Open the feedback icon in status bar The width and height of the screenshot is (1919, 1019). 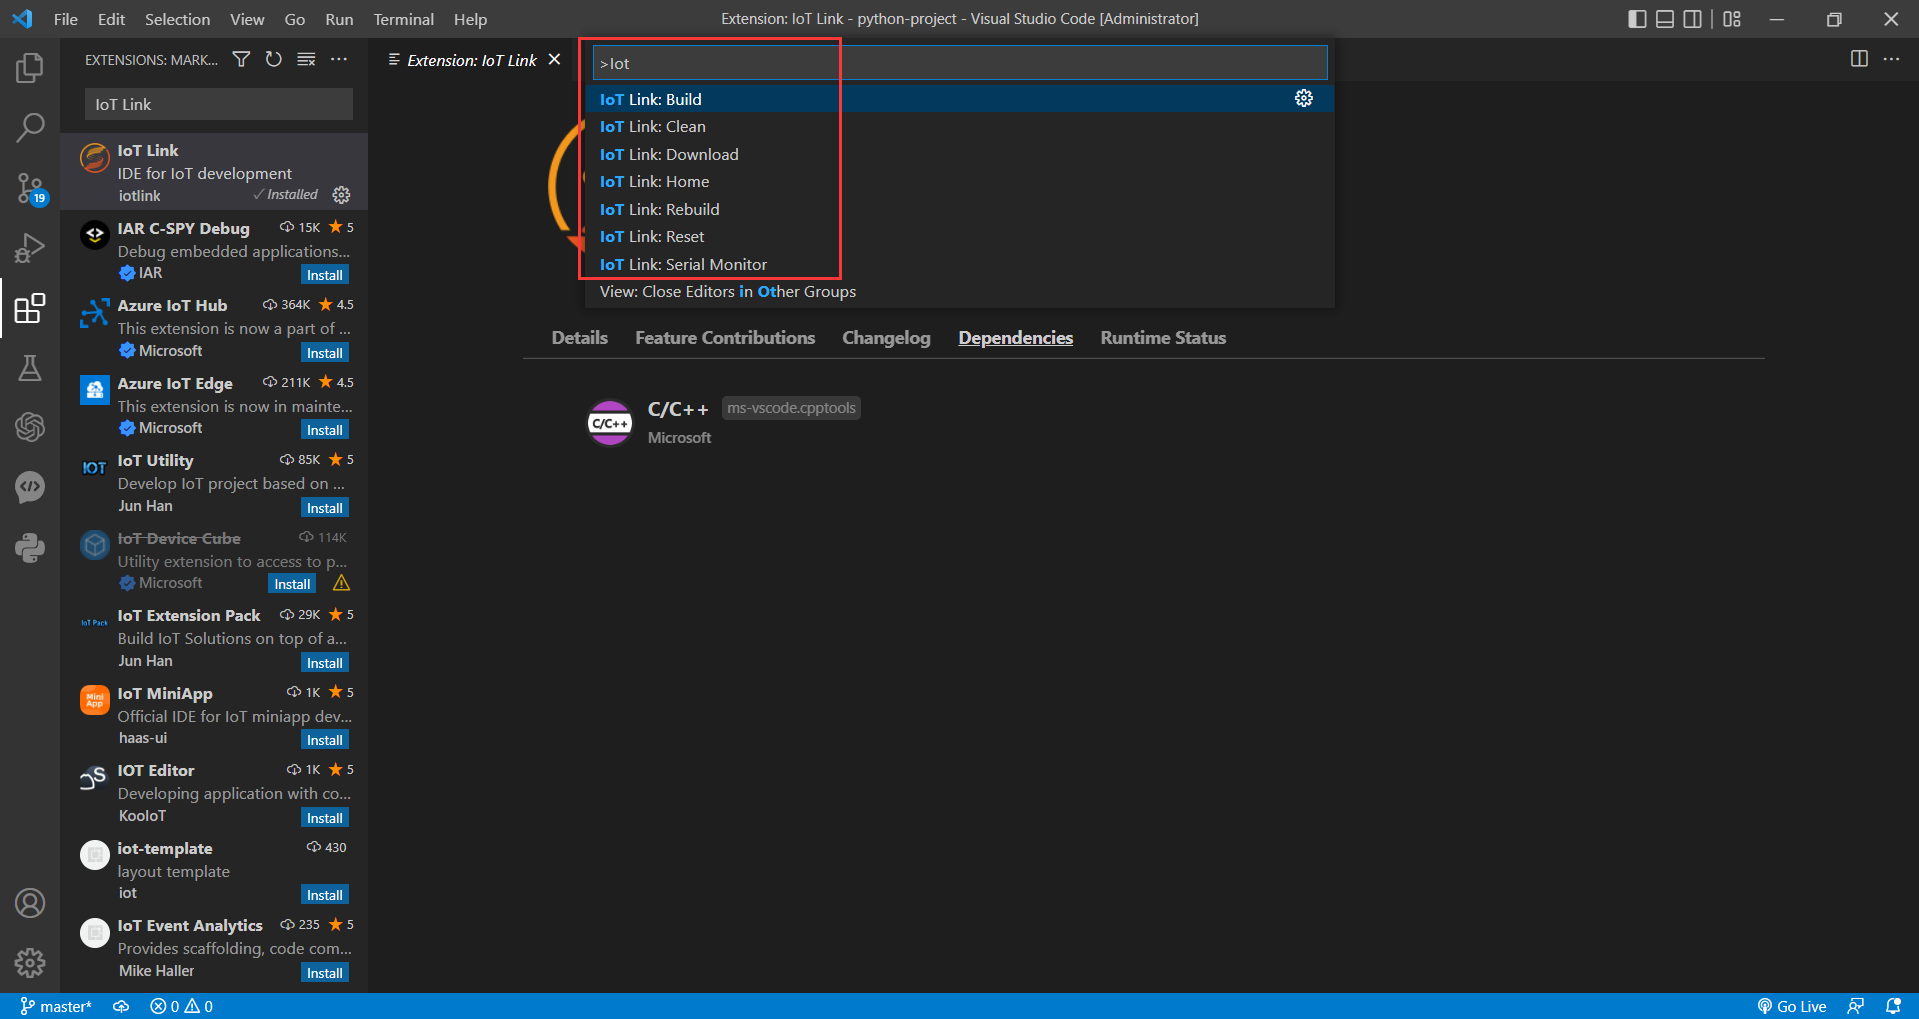click(1856, 1006)
